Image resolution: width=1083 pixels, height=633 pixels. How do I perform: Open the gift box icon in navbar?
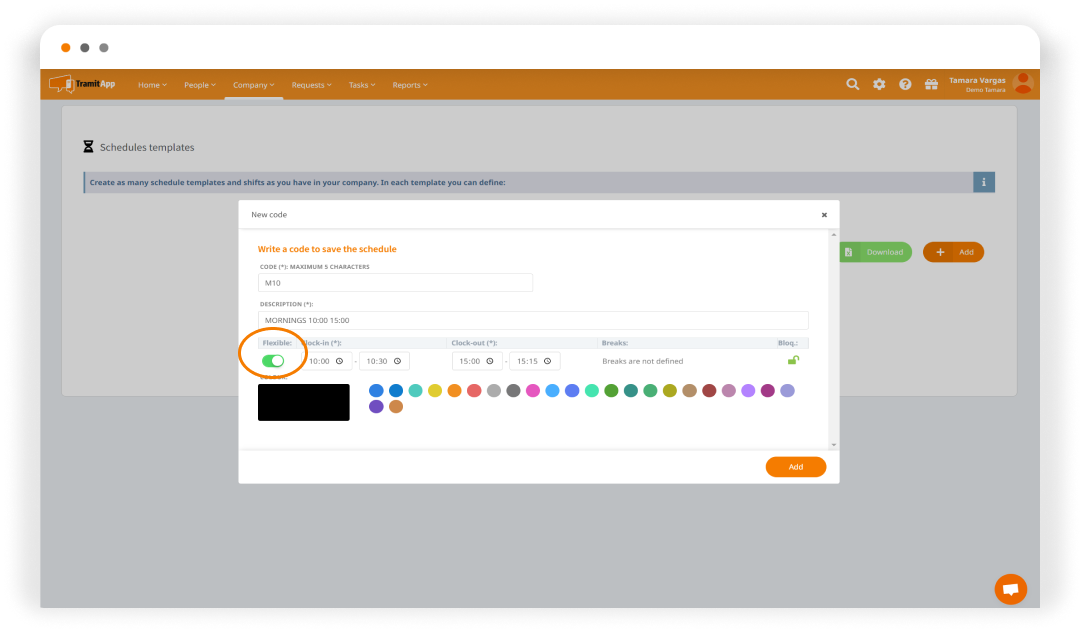click(x=931, y=85)
